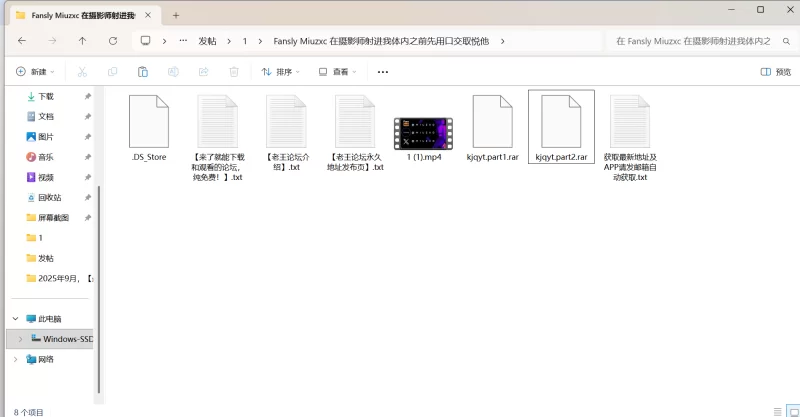Screen dimensions: 800x417
Task: Open the See more (...) toolbar menu
Action: tap(382, 72)
